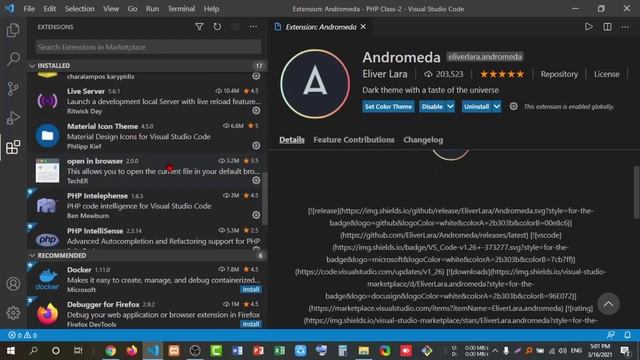The width and height of the screenshot is (640, 360).
Task: Open Live Server extension icon entry
Action: pos(47,101)
